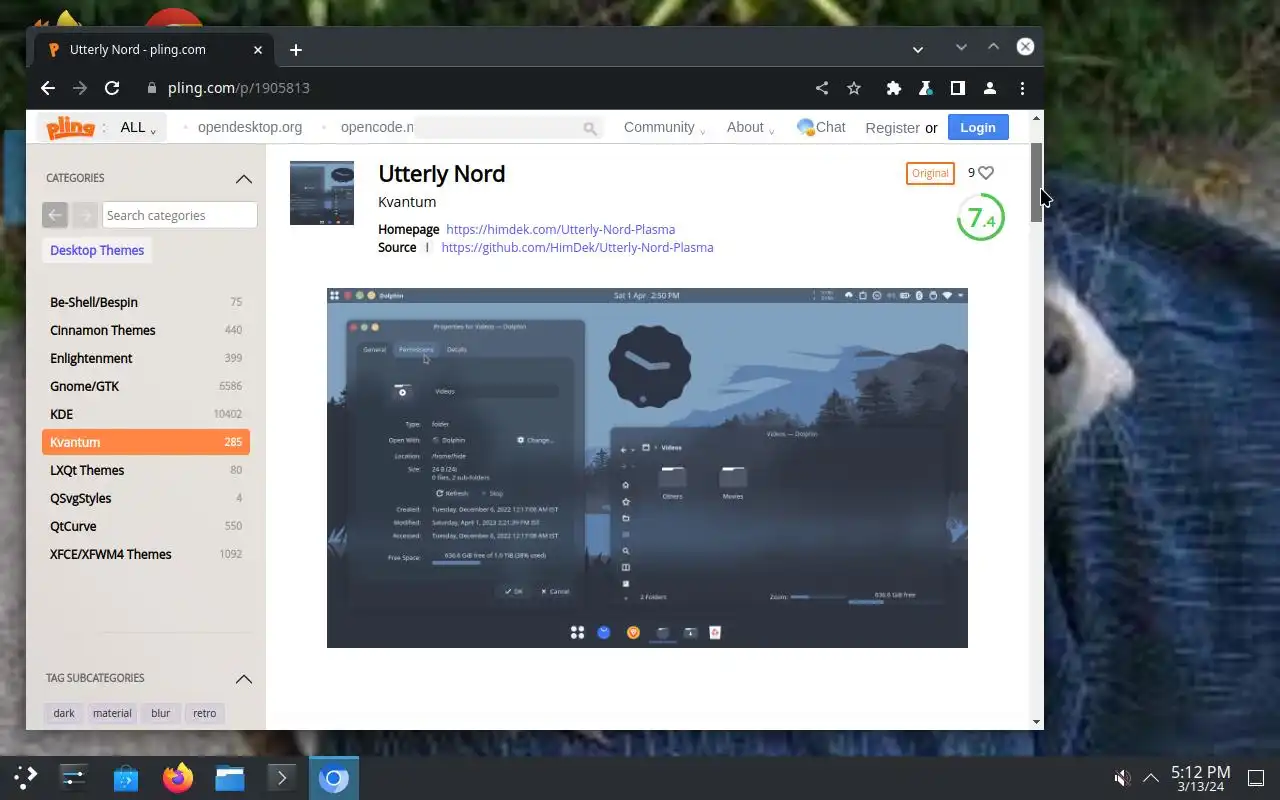Open Chrome Labs flask icon
The image size is (1280, 800).
926,88
